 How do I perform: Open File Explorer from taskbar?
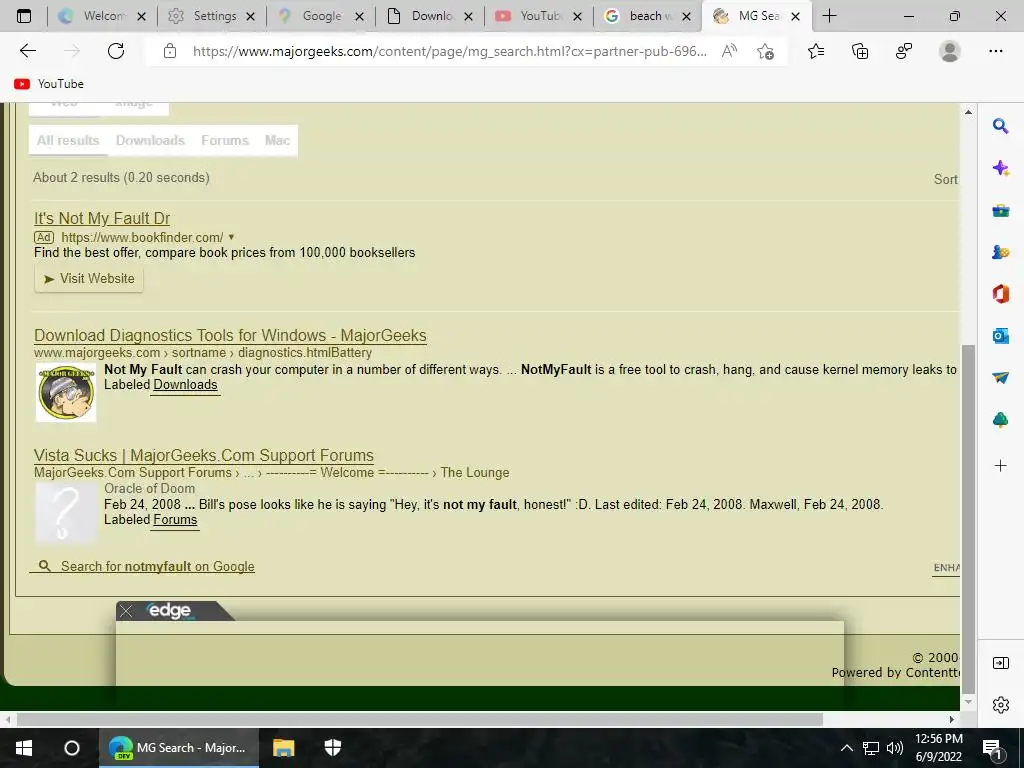283,748
